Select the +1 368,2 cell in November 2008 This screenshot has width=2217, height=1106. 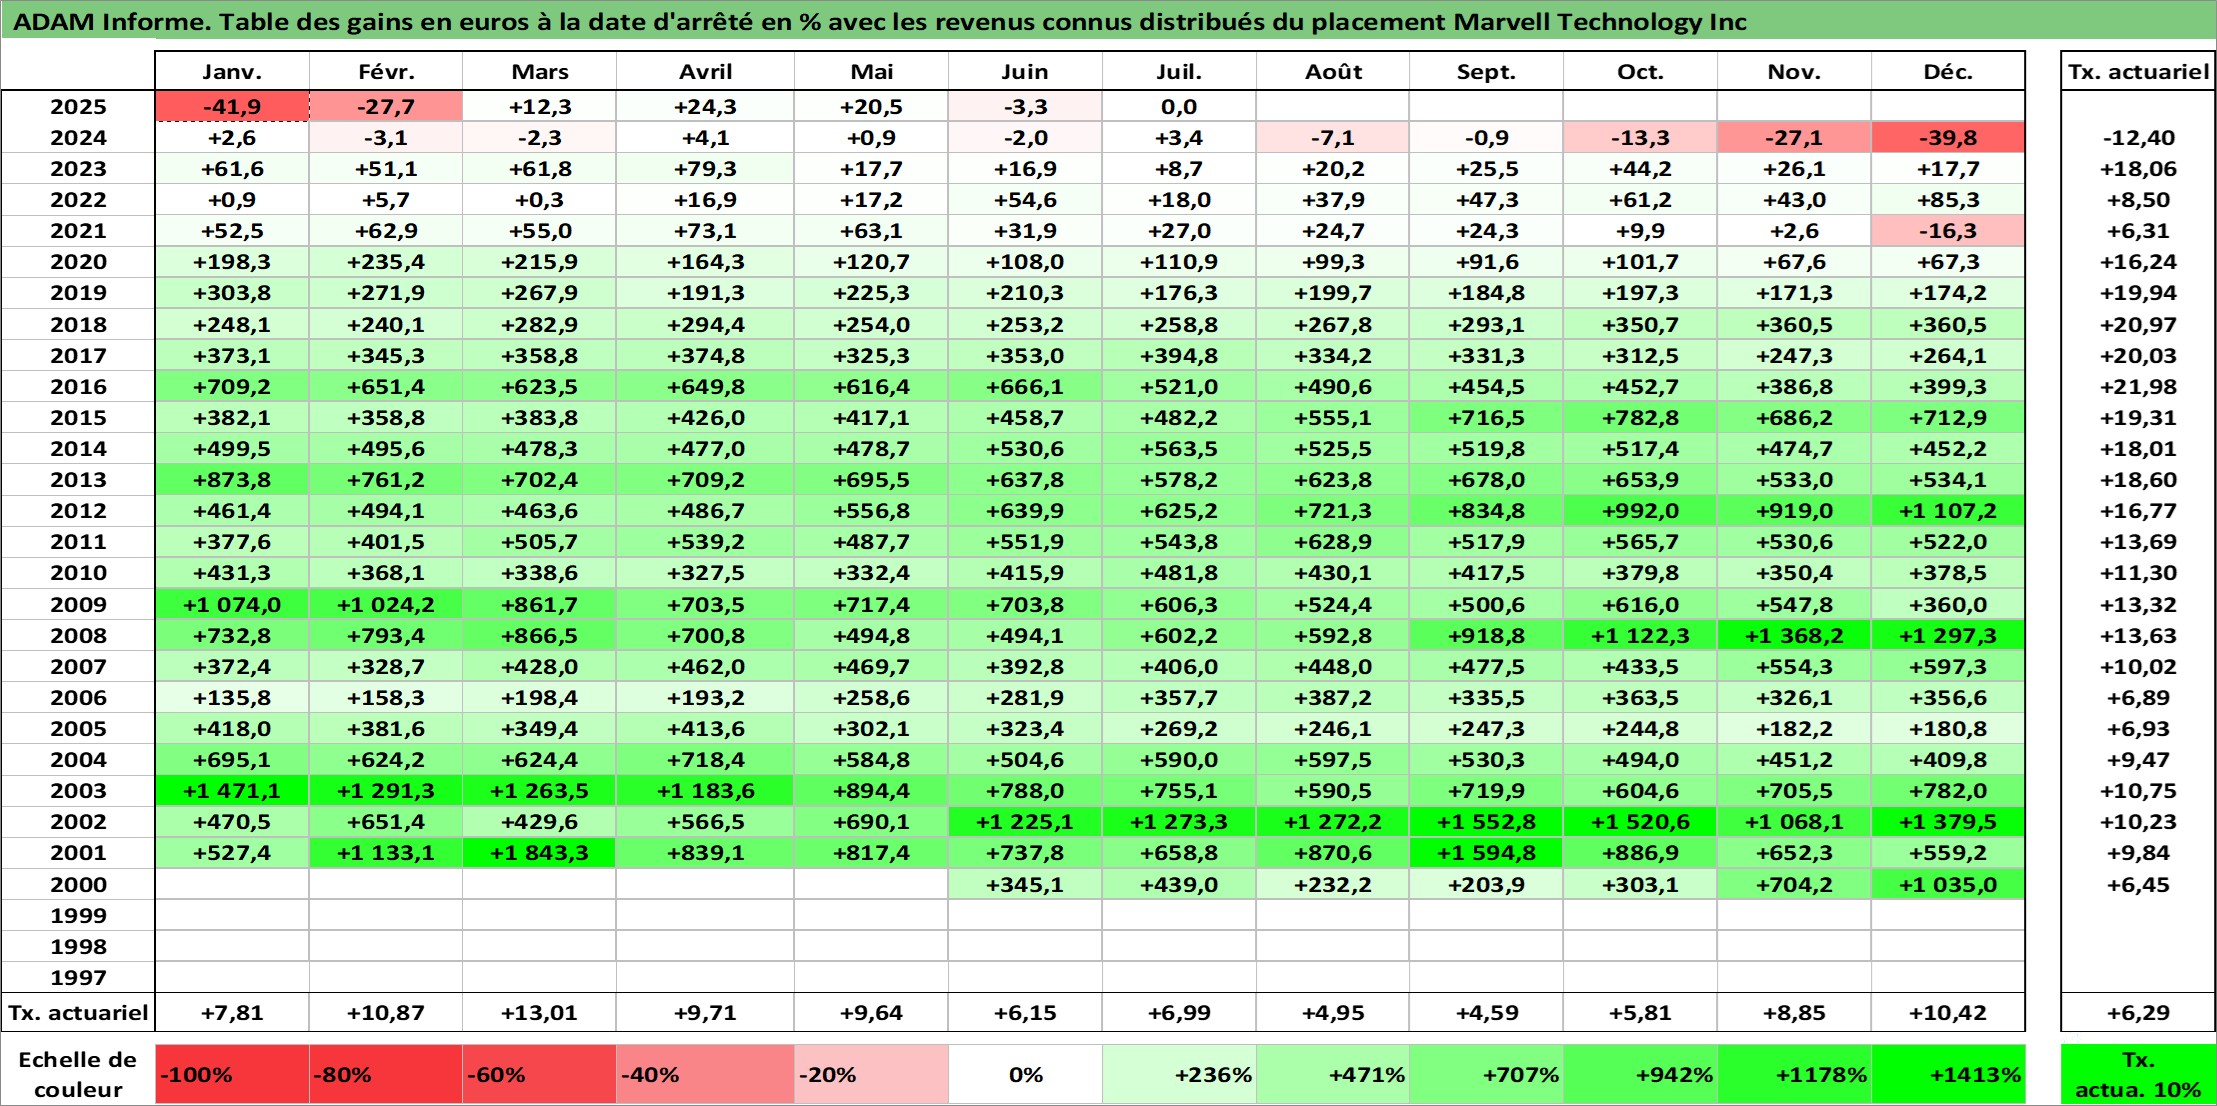coord(1794,636)
